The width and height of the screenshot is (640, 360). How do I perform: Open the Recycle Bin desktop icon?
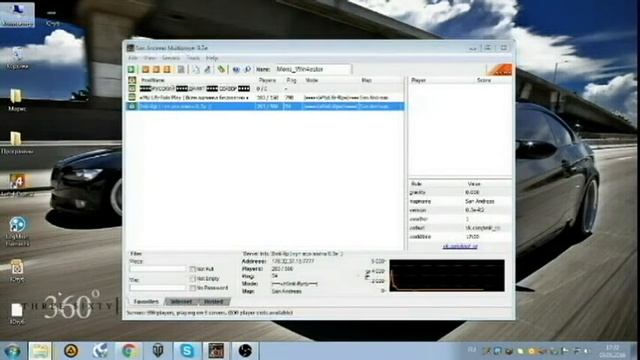tap(17, 58)
